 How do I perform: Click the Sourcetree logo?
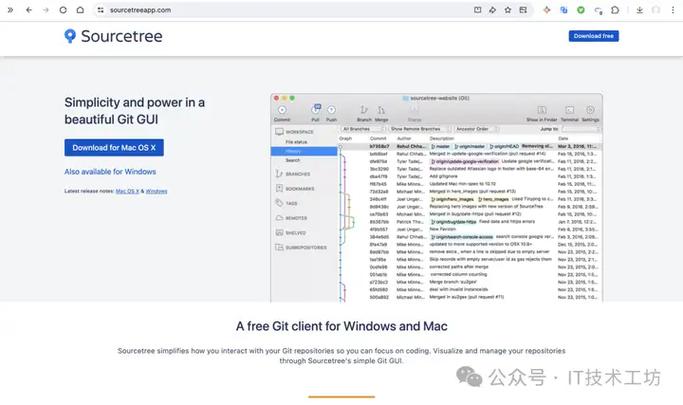point(113,36)
